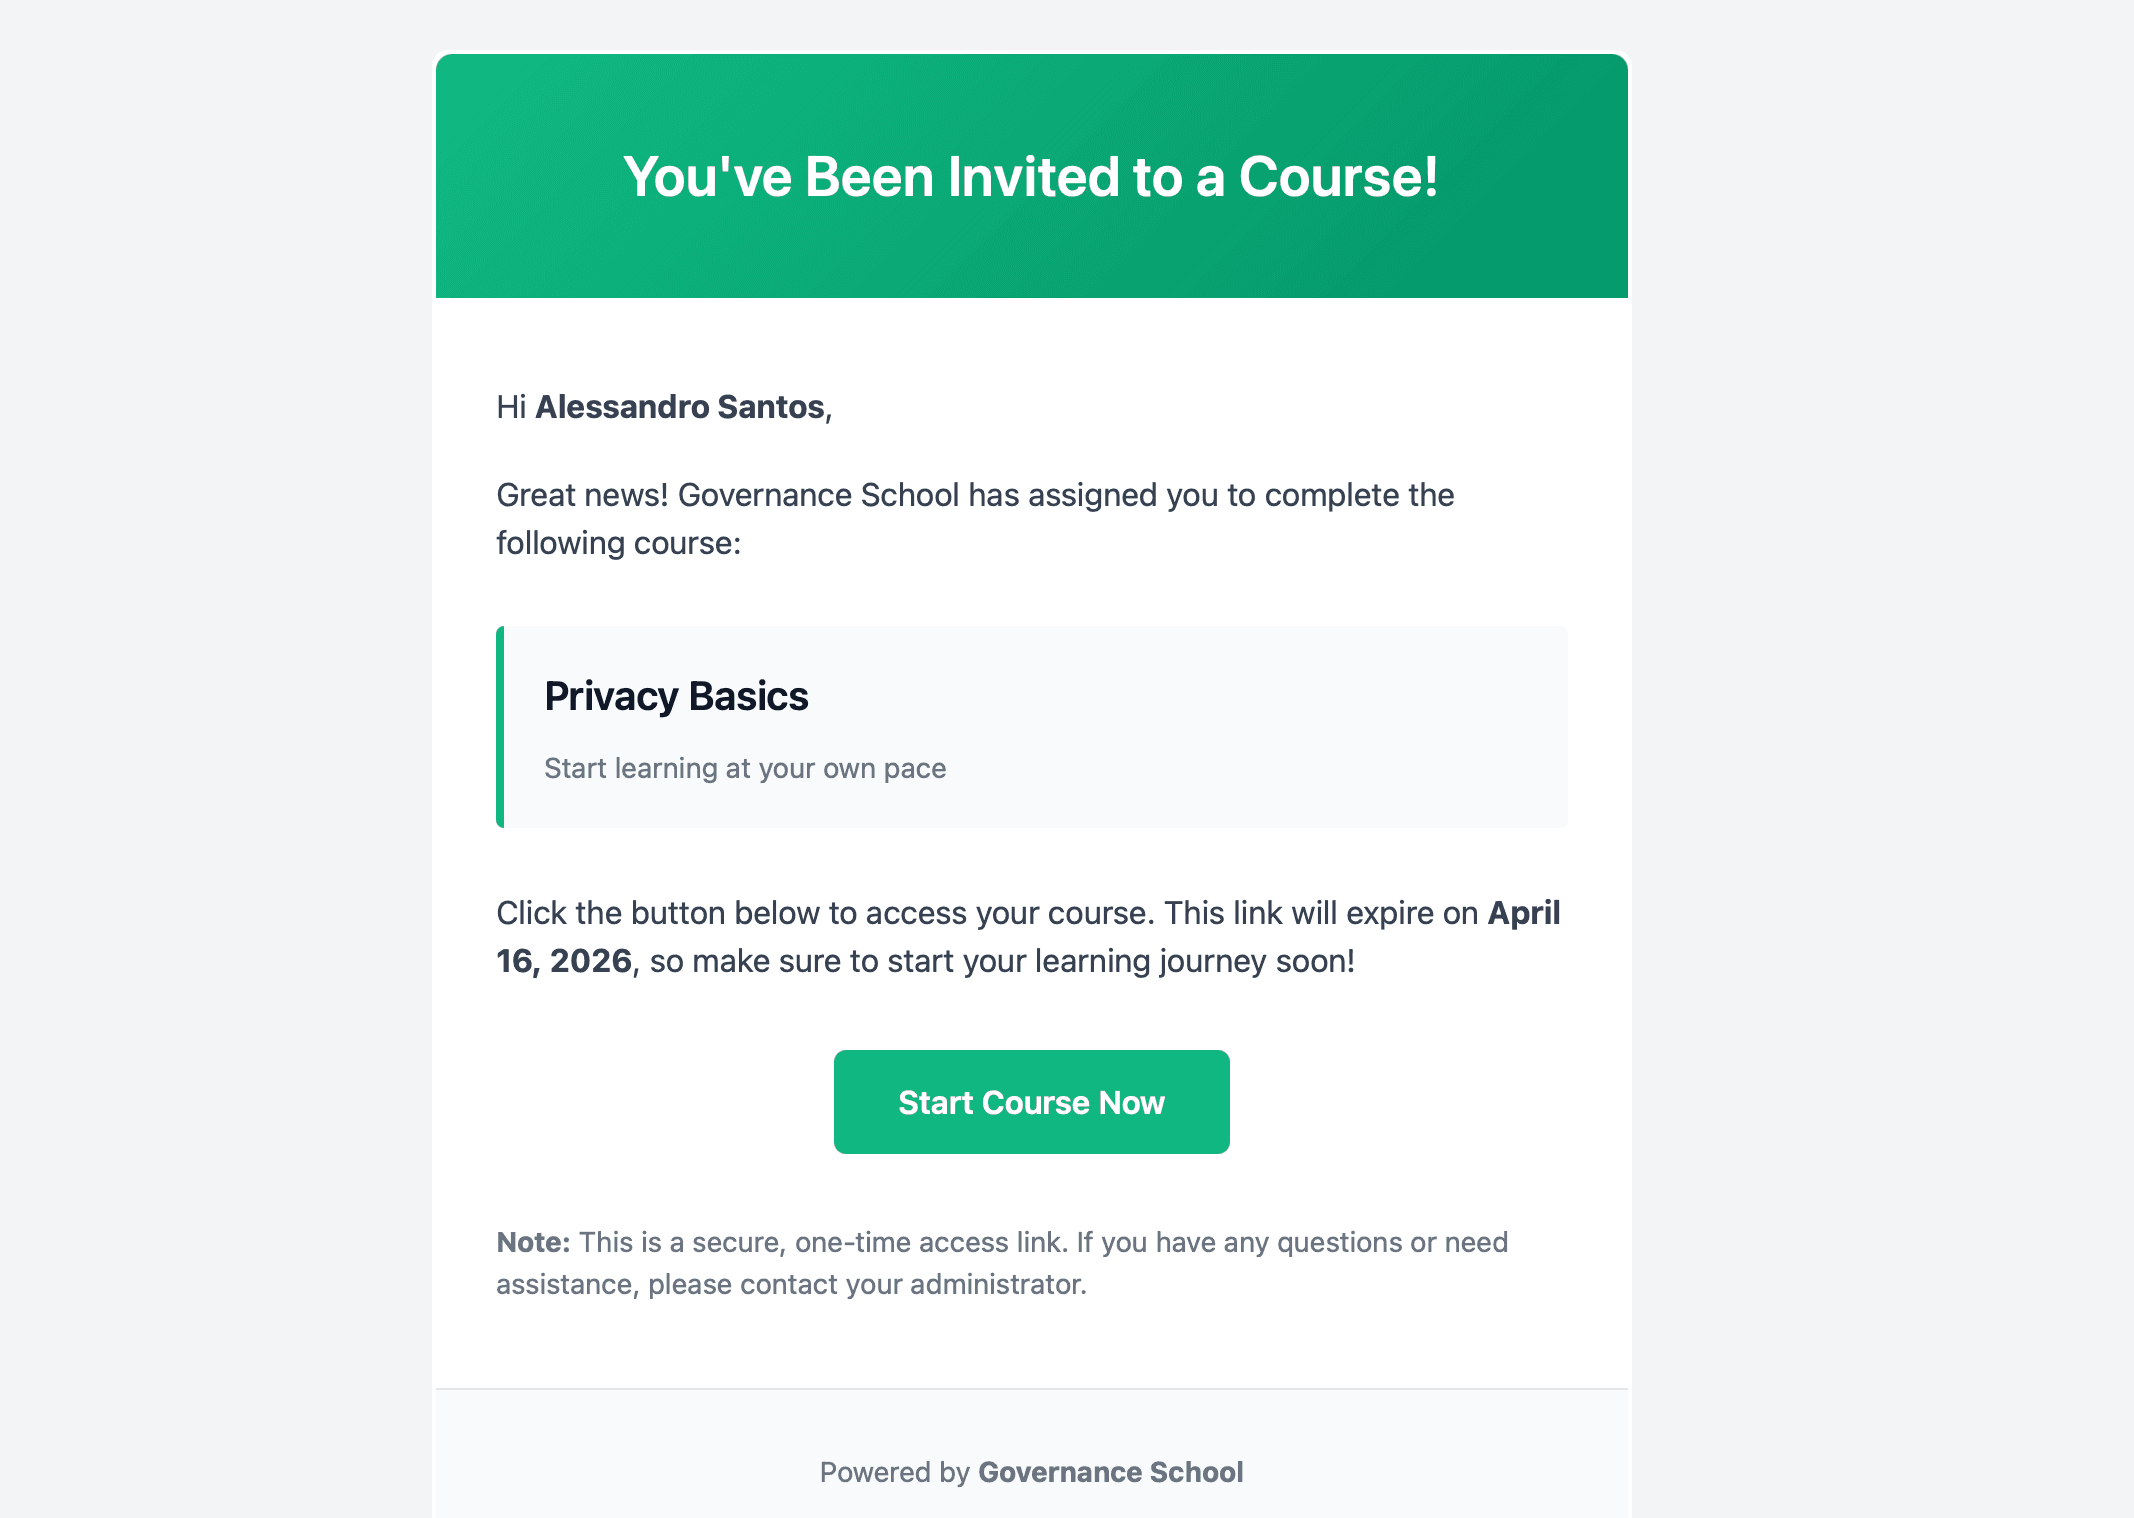
Task: Click the Powered by footer text
Action: tap(895, 1472)
